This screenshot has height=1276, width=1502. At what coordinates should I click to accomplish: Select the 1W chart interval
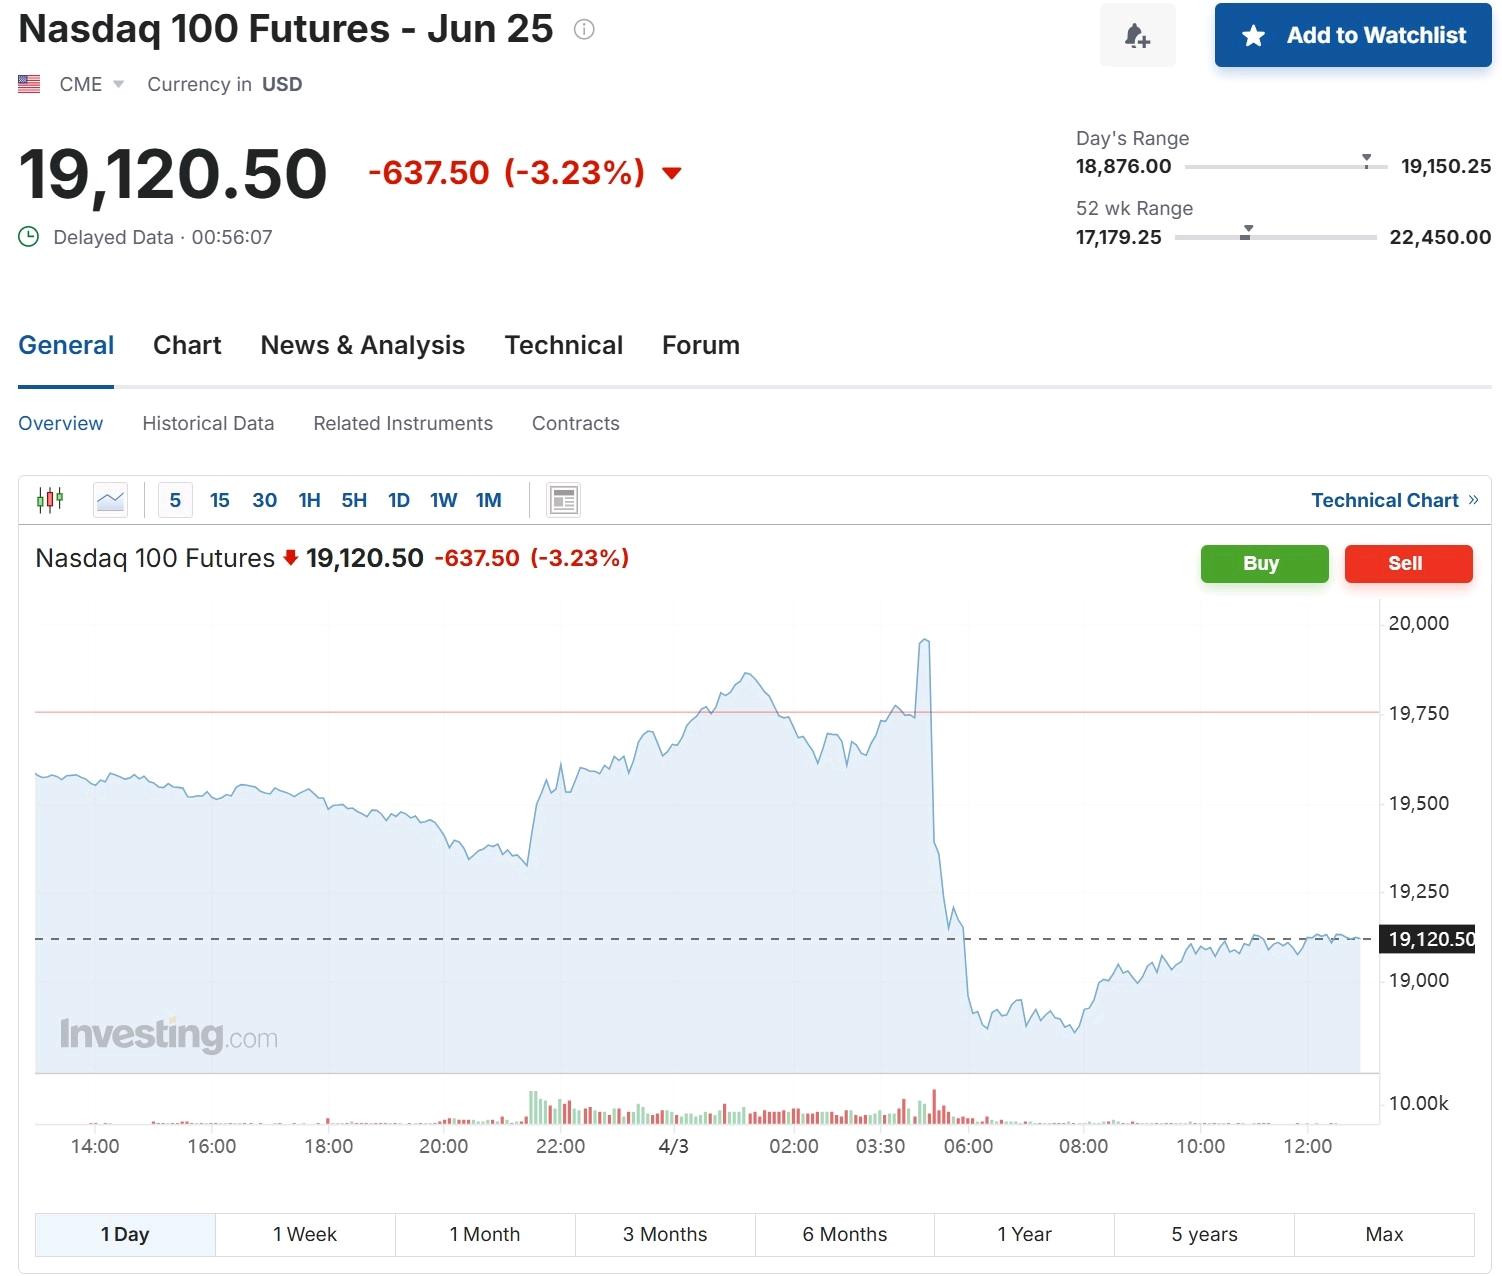[443, 500]
